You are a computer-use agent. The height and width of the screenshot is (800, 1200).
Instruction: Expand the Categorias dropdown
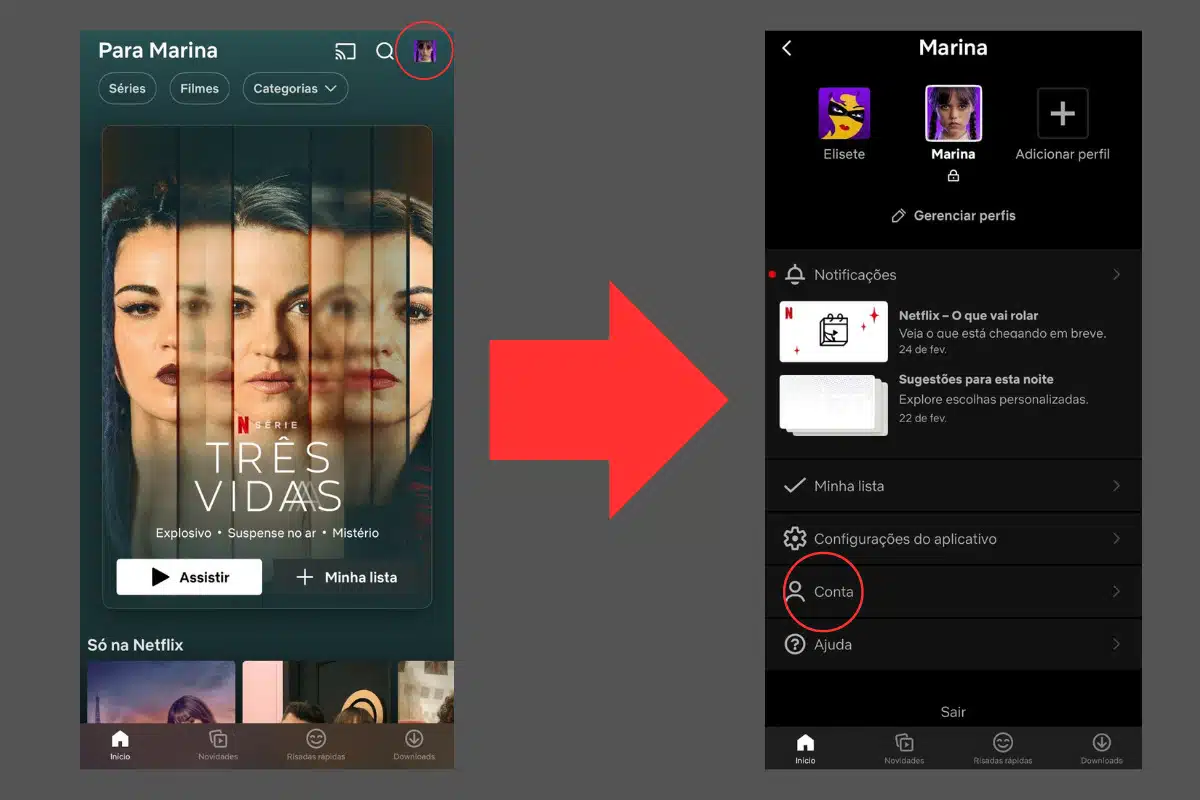tap(295, 89)
